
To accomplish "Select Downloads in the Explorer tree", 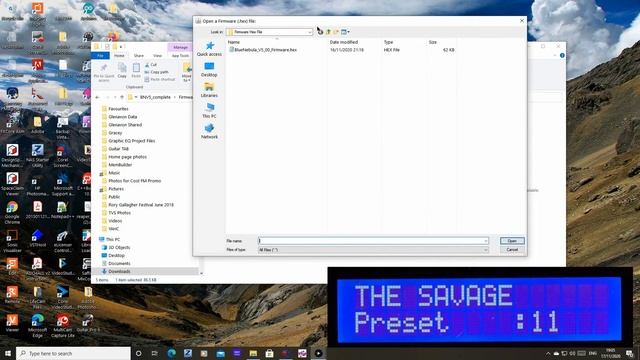I will [x=119, y=271].
